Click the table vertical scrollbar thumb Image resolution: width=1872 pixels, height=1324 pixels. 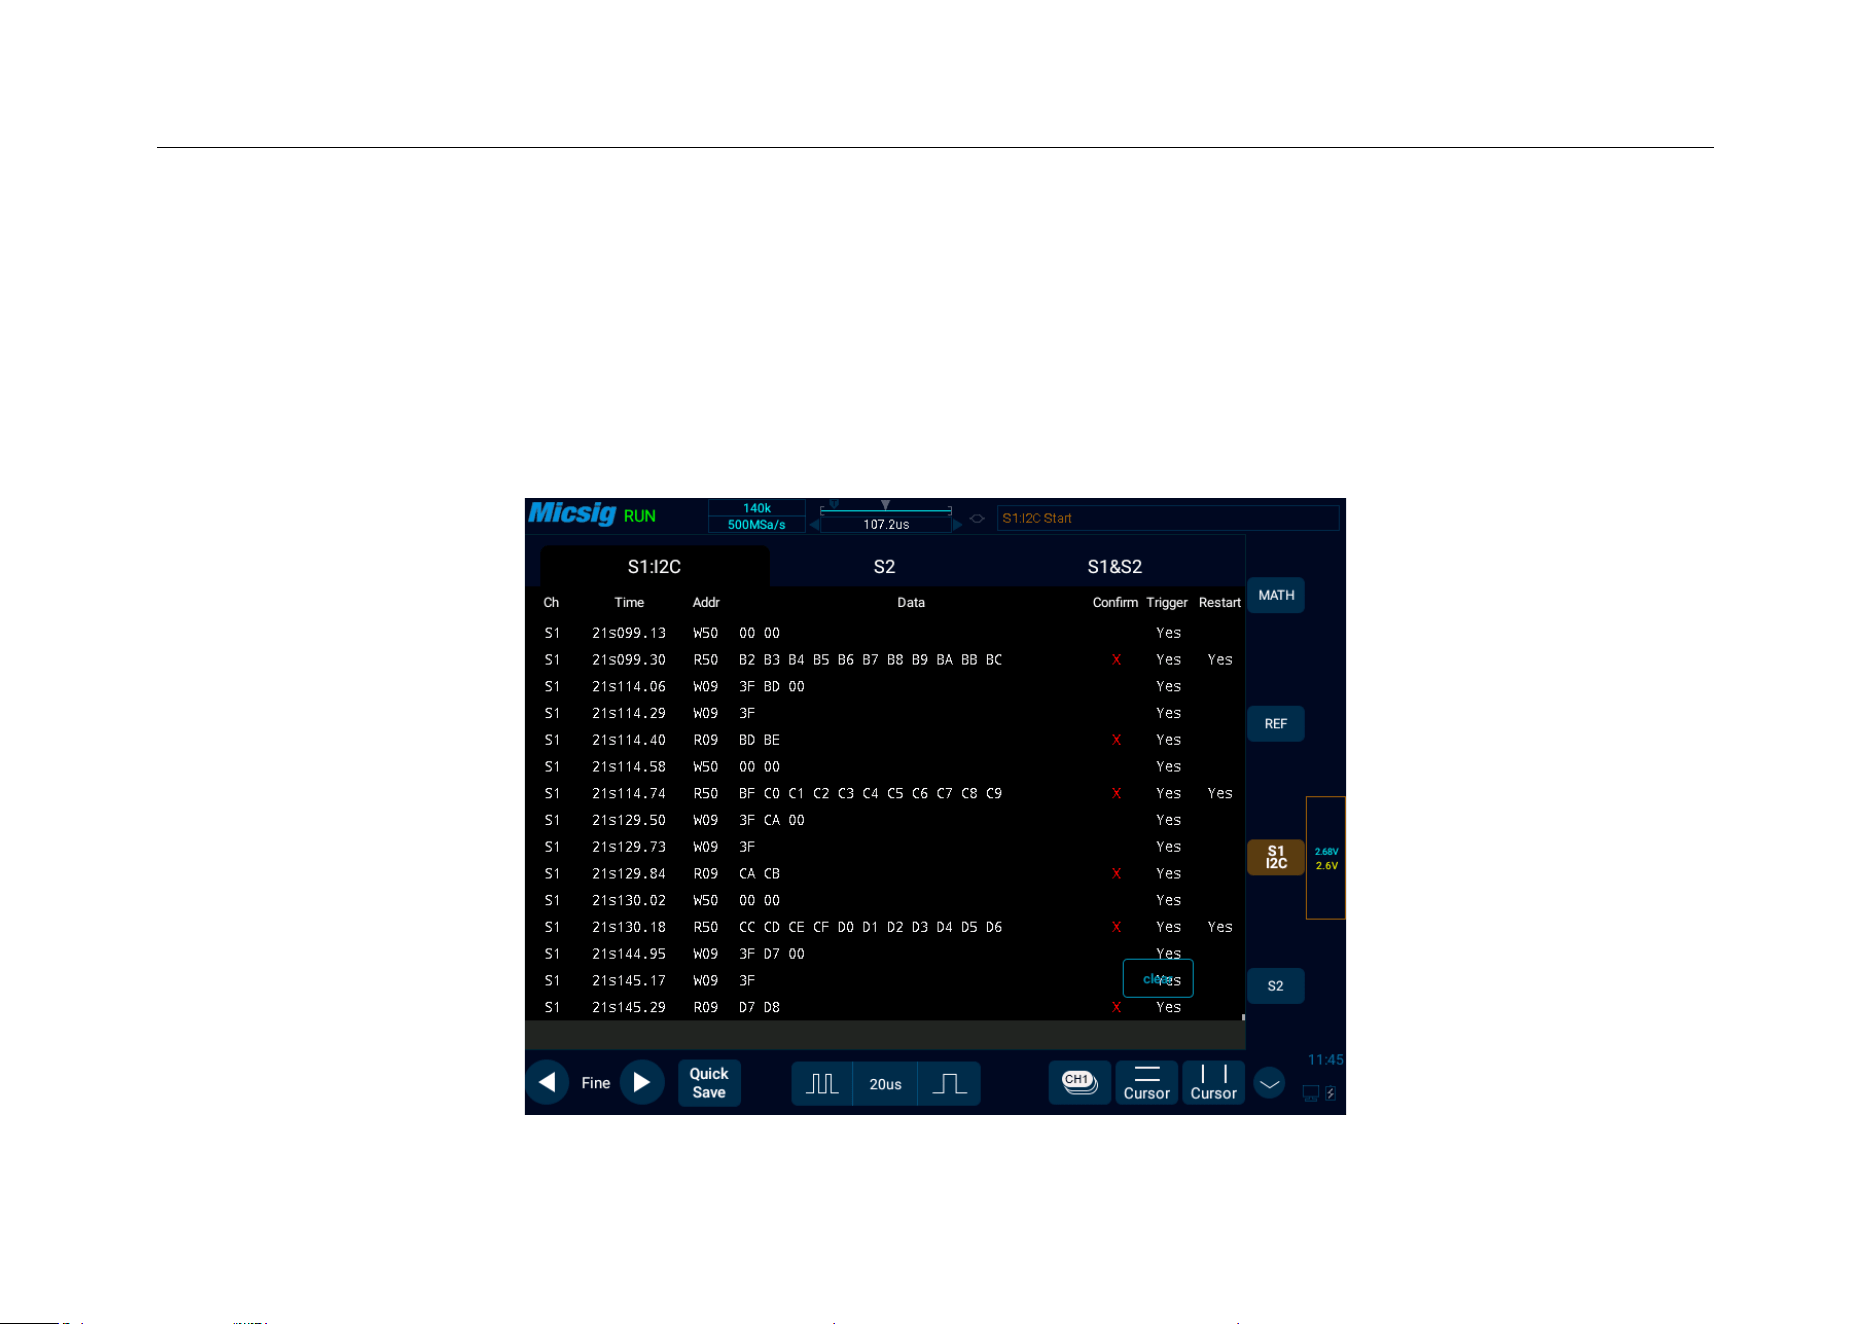(x=1243, y=1017)
